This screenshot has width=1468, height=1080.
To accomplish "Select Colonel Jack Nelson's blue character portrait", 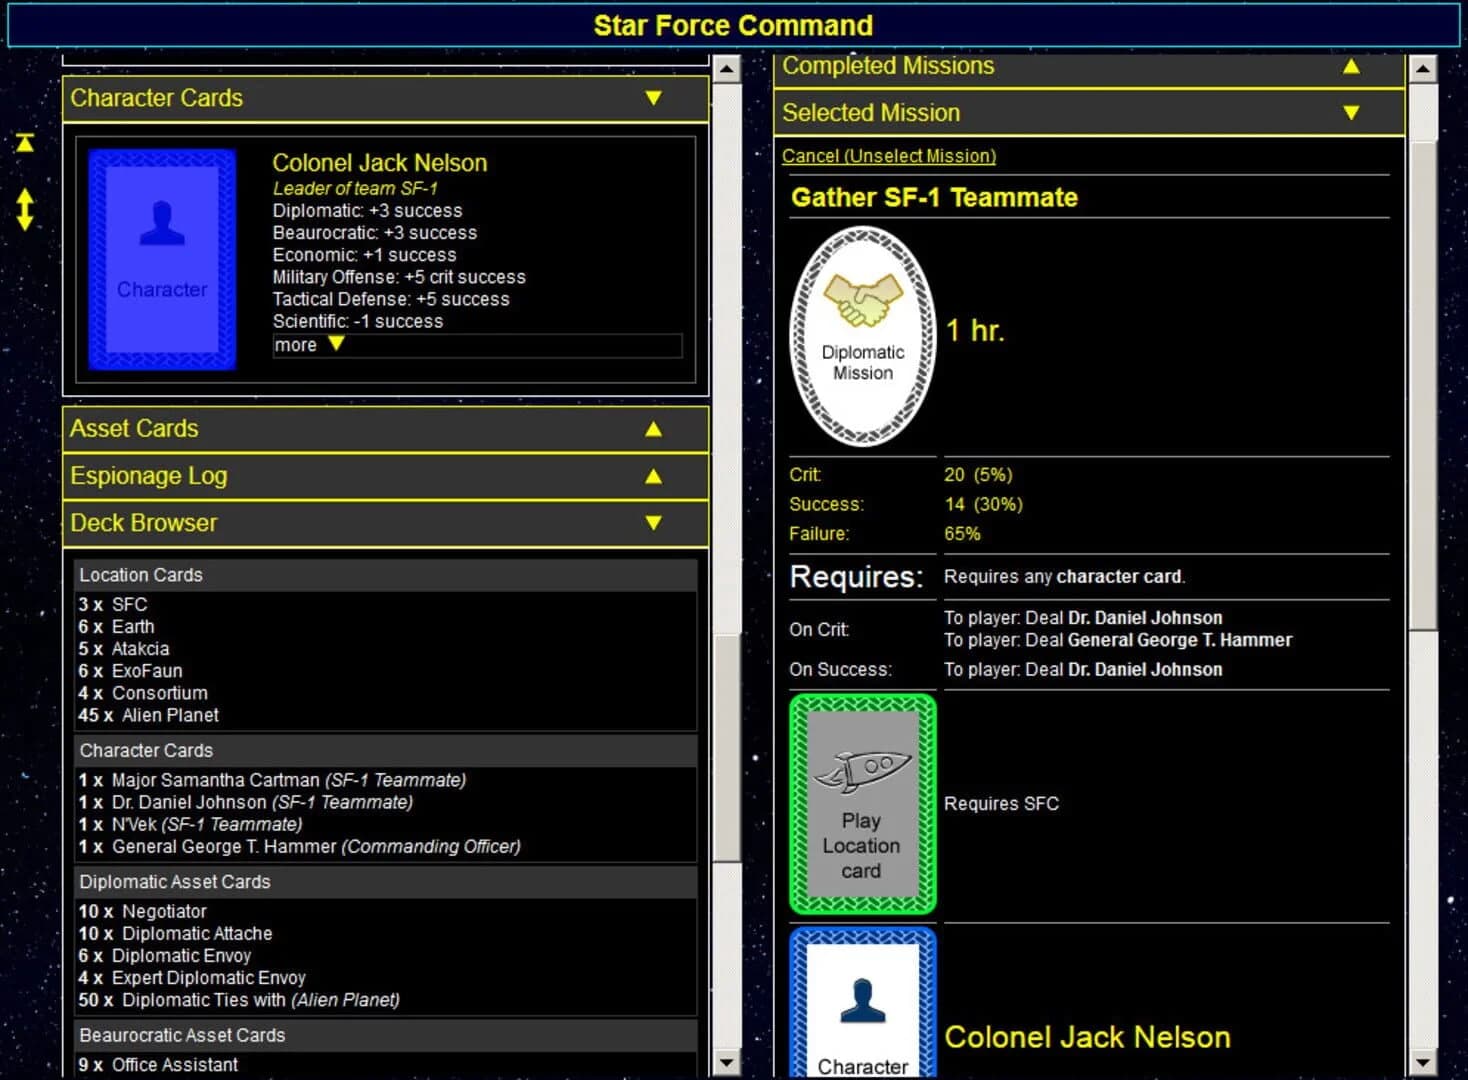I will 161,255.
